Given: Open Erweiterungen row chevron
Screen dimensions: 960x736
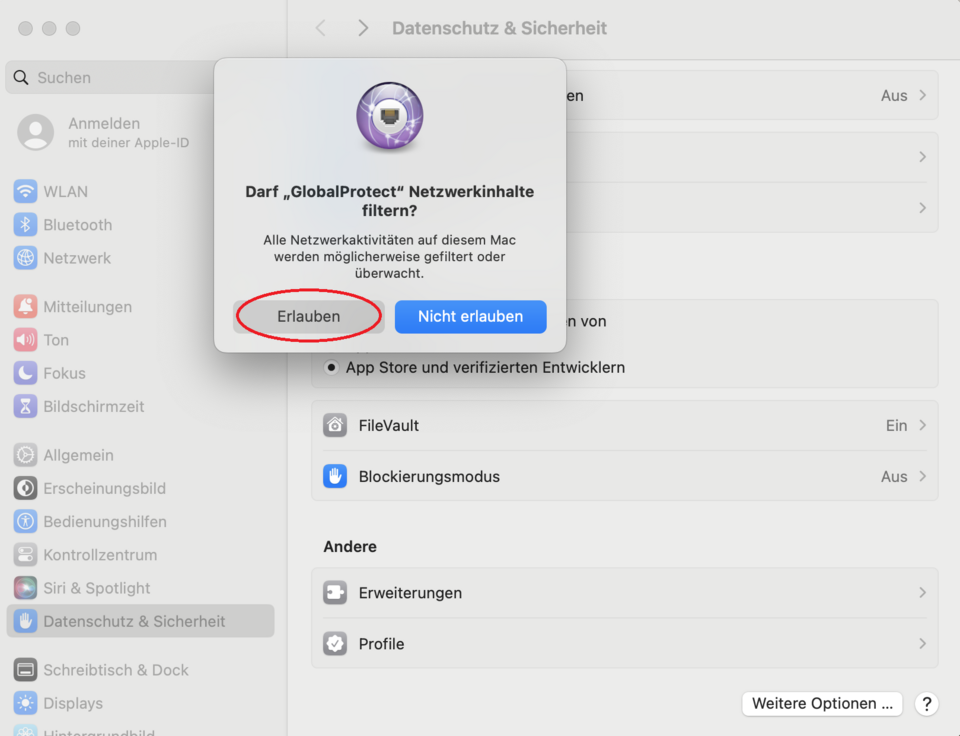Looking at the screenshot, I should pyautogui.click(x=922, y=592).
